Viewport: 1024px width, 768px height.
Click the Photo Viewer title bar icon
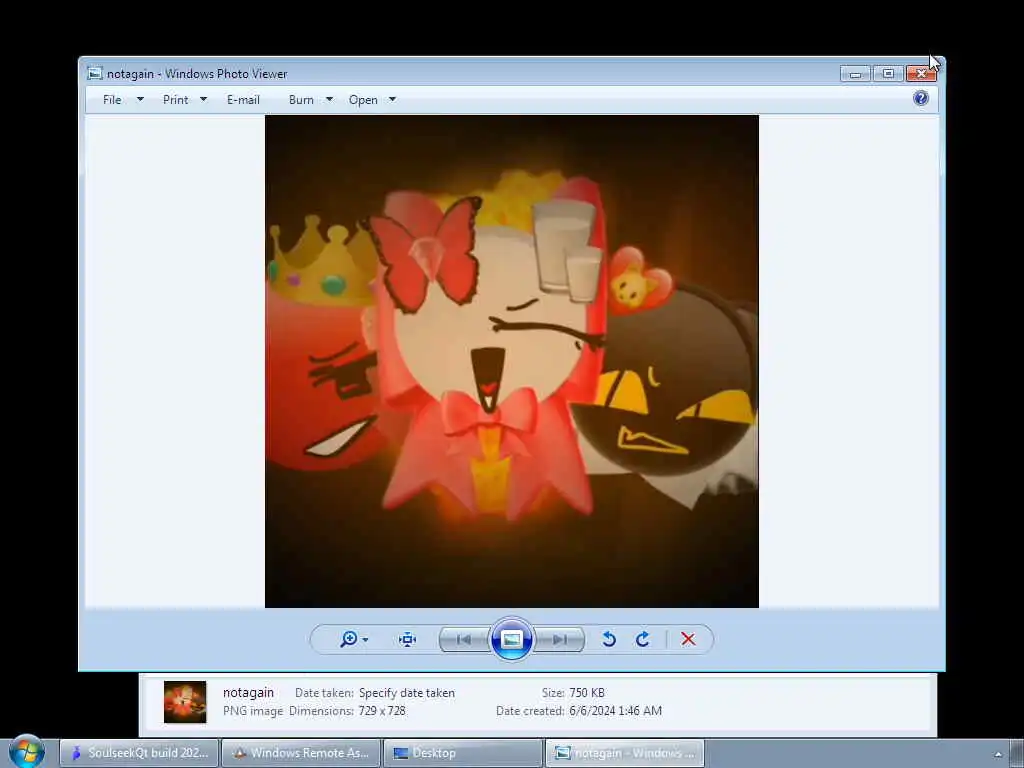[95, 73]
